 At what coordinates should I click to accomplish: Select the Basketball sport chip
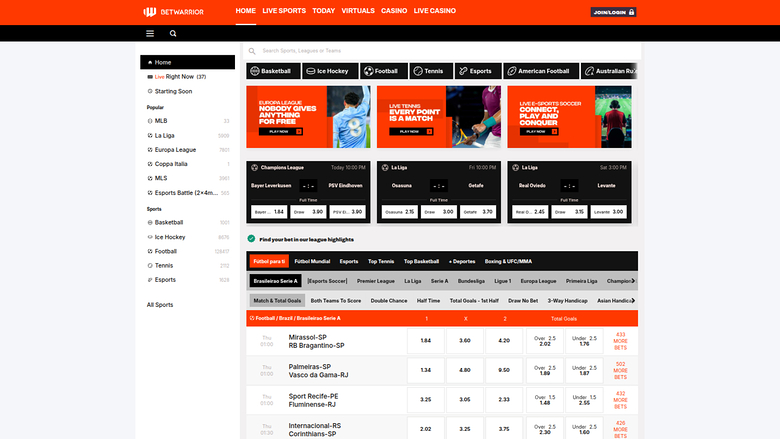[x=273, y=71]
